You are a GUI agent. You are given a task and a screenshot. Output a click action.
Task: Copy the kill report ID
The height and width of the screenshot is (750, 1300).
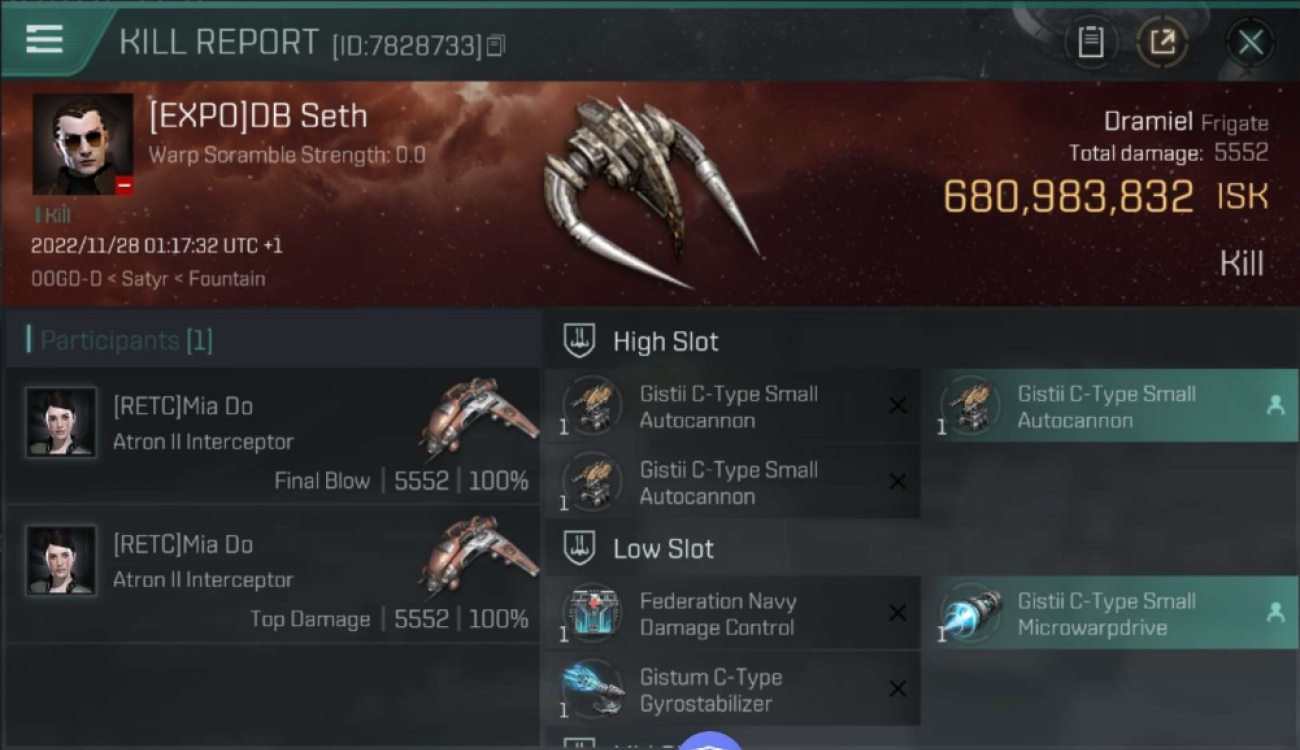[496, 45]
